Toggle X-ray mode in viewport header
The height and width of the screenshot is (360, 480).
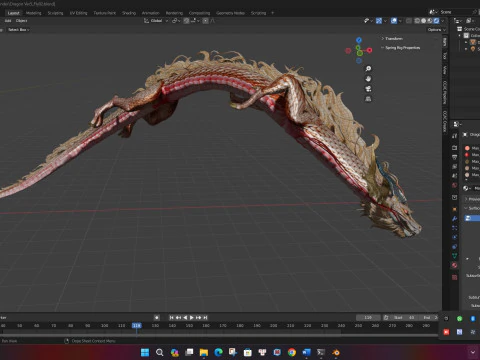(409, 21)
